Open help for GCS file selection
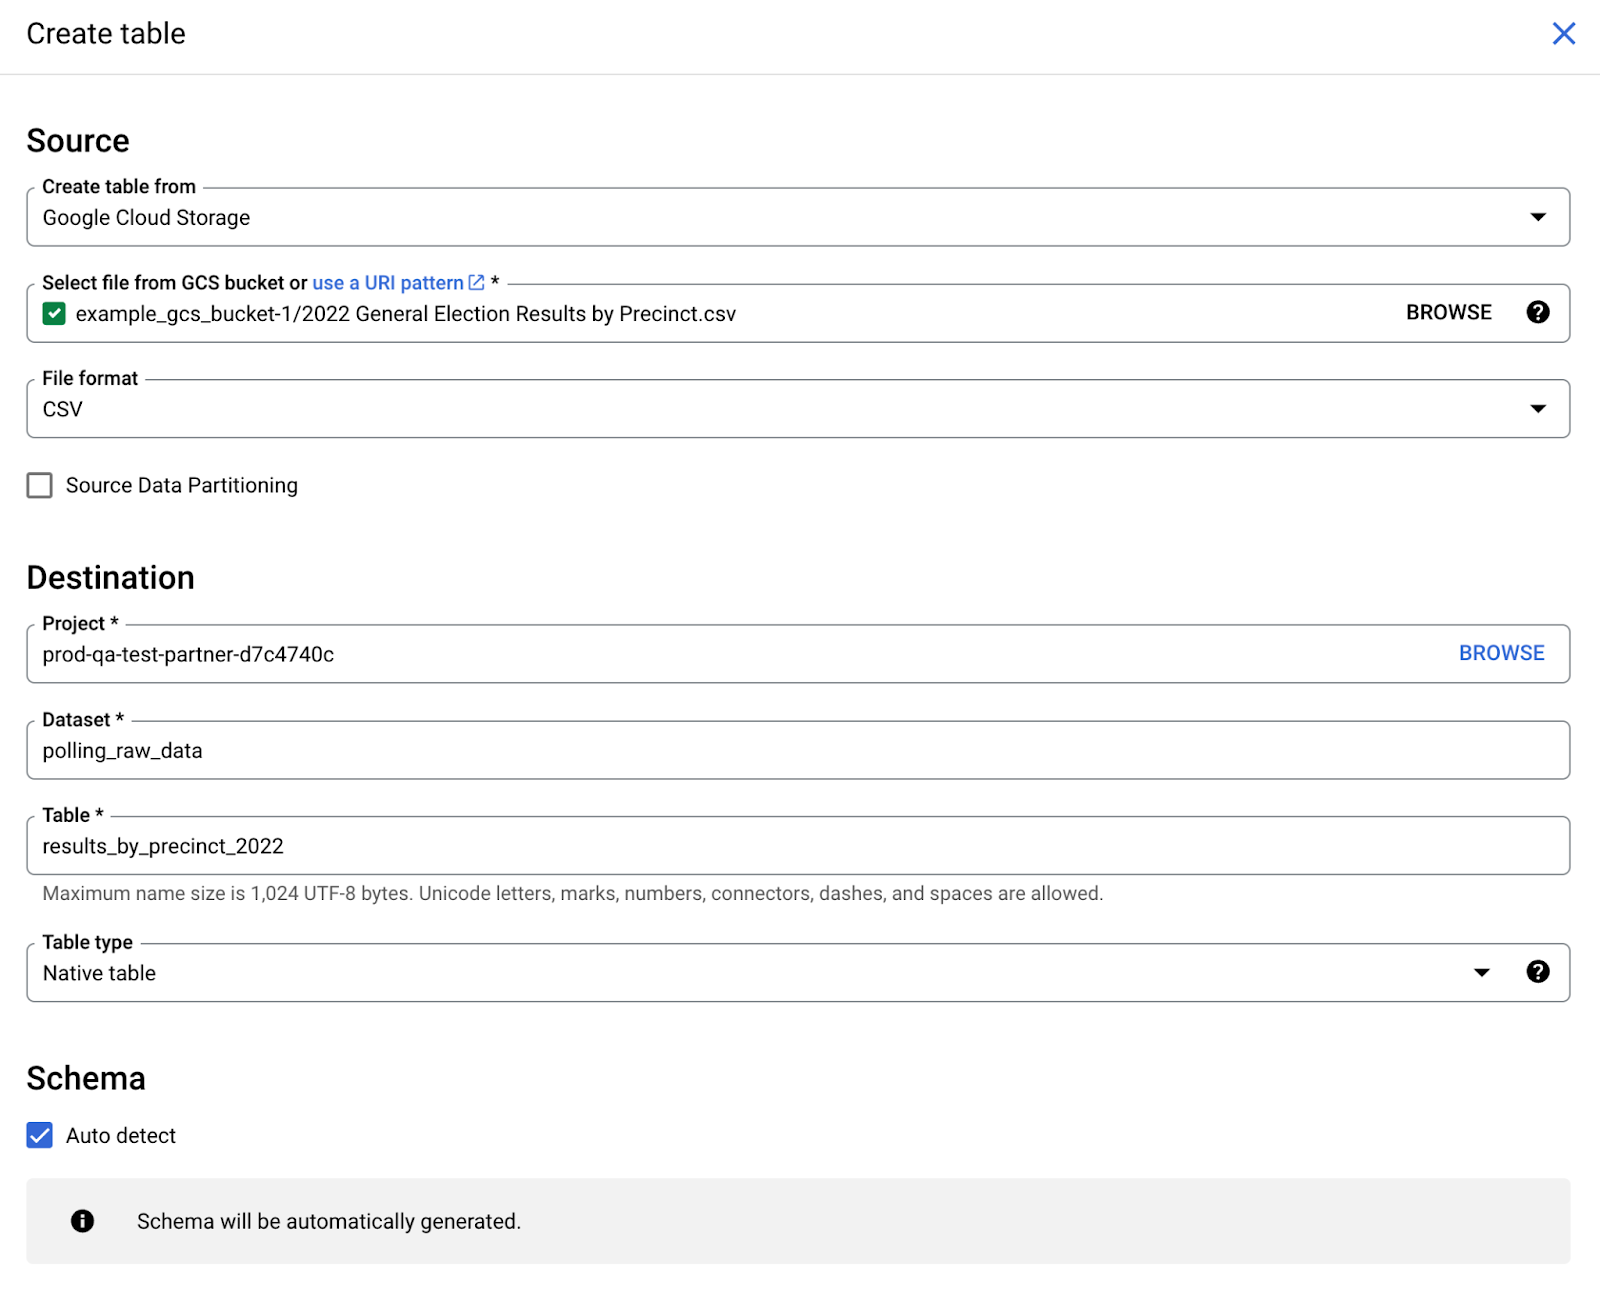 pyautogui.click(x=1538, y=312)
